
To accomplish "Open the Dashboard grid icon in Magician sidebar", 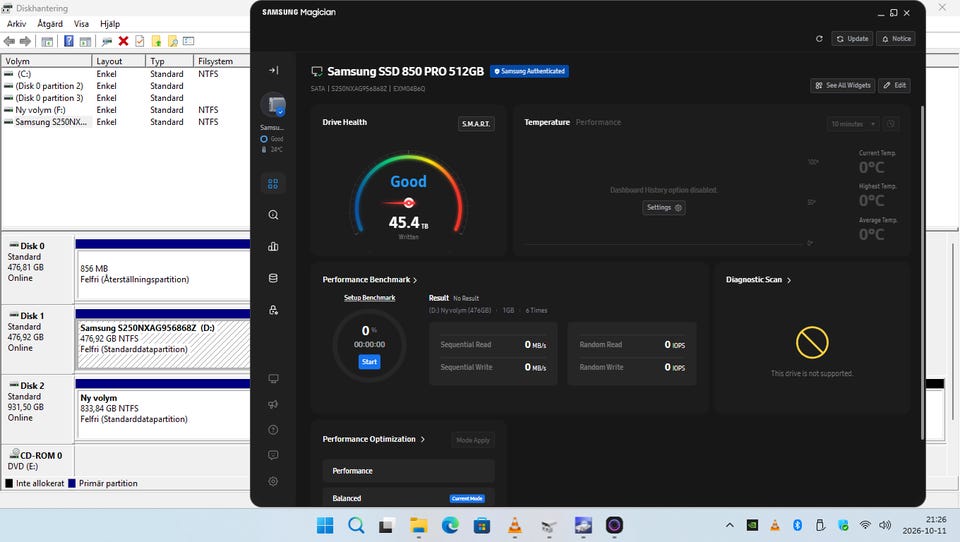I will [273, 184].
